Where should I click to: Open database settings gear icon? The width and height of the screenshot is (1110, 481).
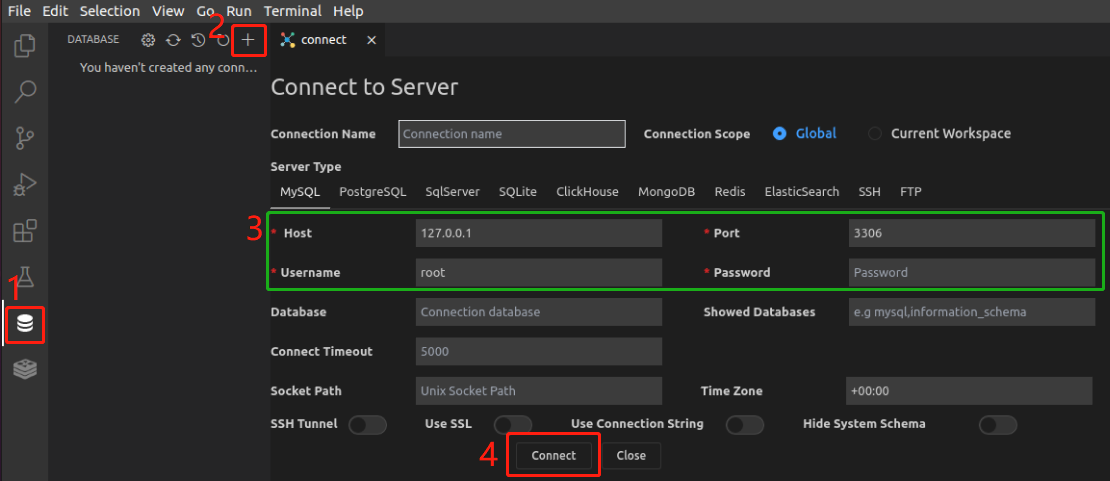click(x=148, y=40)
